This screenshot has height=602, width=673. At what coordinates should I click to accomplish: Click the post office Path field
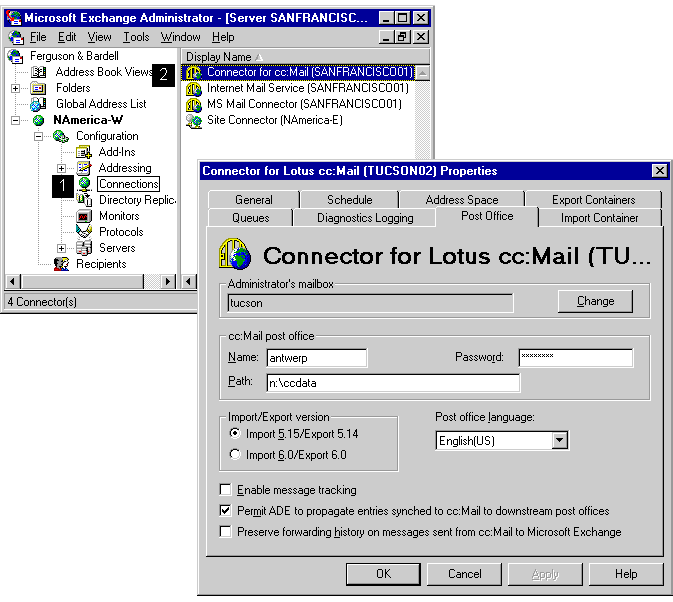[393, 383]
